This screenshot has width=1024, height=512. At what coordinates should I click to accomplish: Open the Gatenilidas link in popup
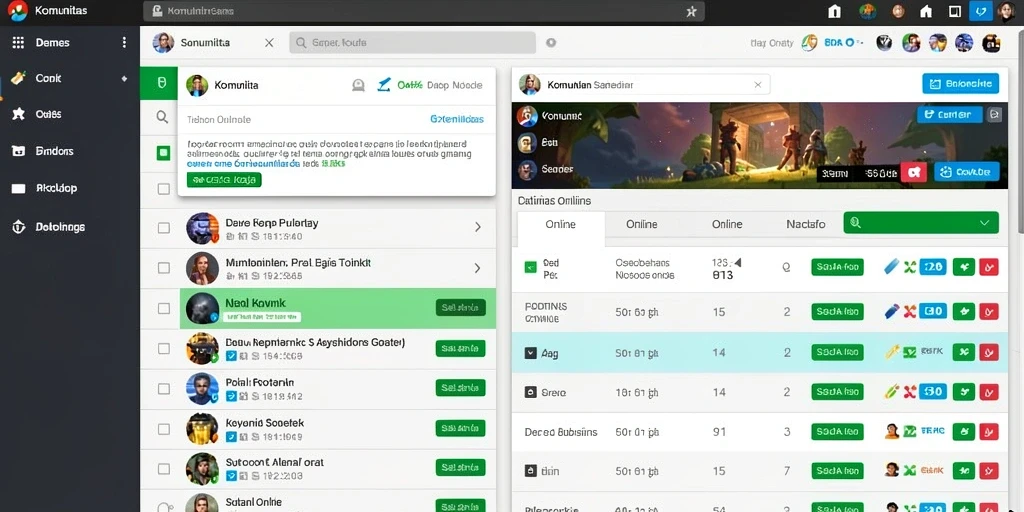[456, 120]
